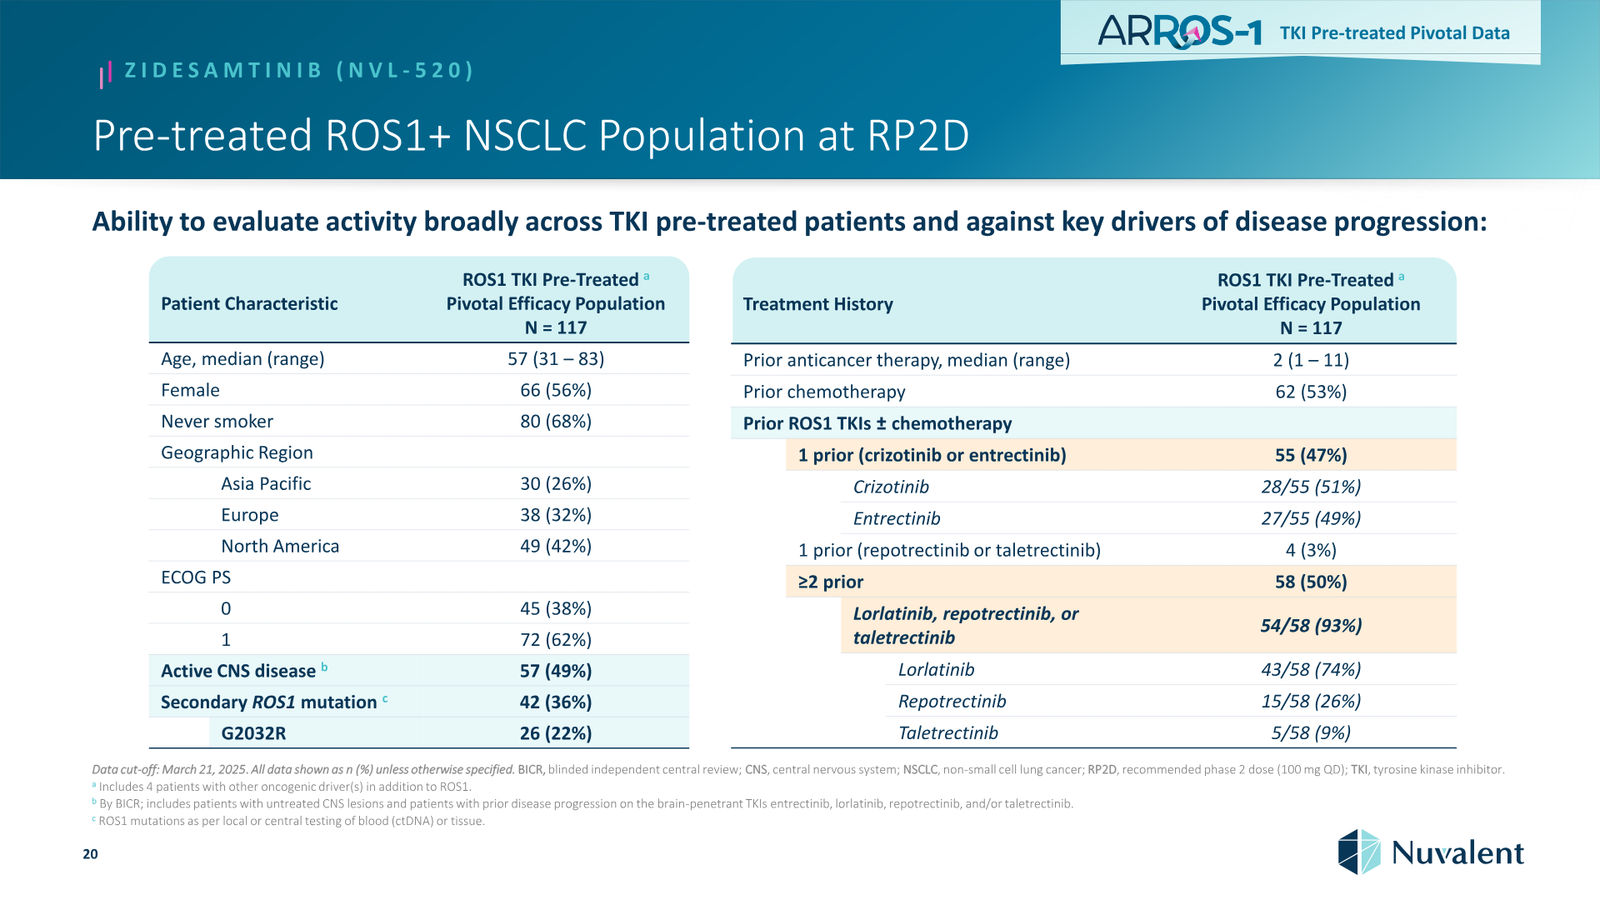The height and width of the screenshot is (900, 1600).
Task: Click the 'Repotrectinib' row label
Action: click(x=952, y=701)
